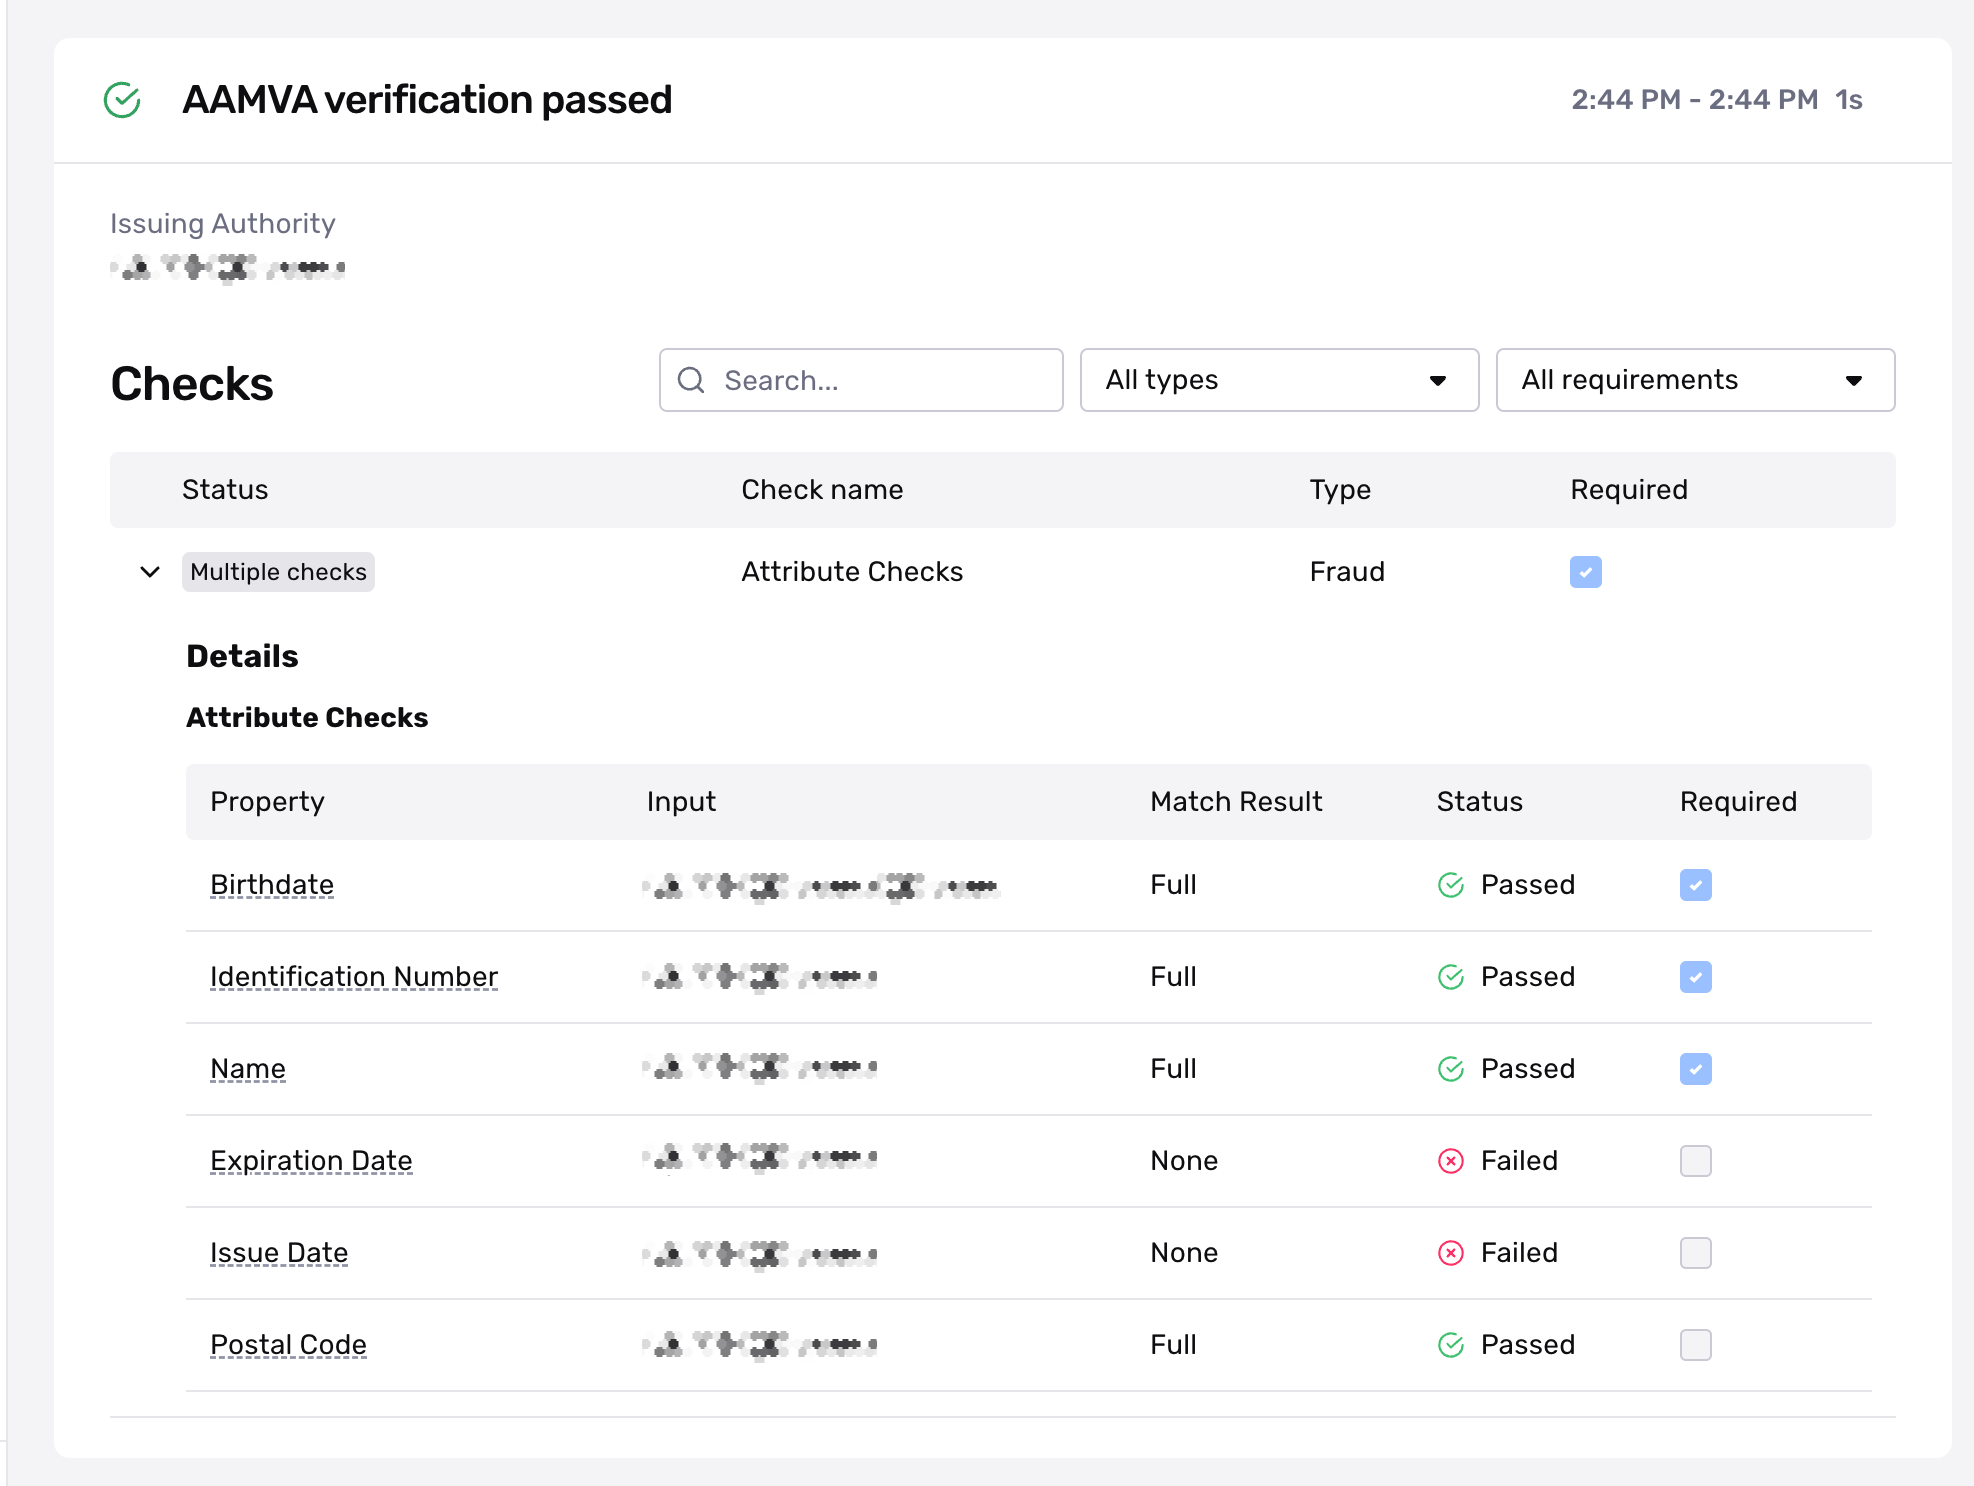Open the All types dropdown

[x=1278, y=380]
